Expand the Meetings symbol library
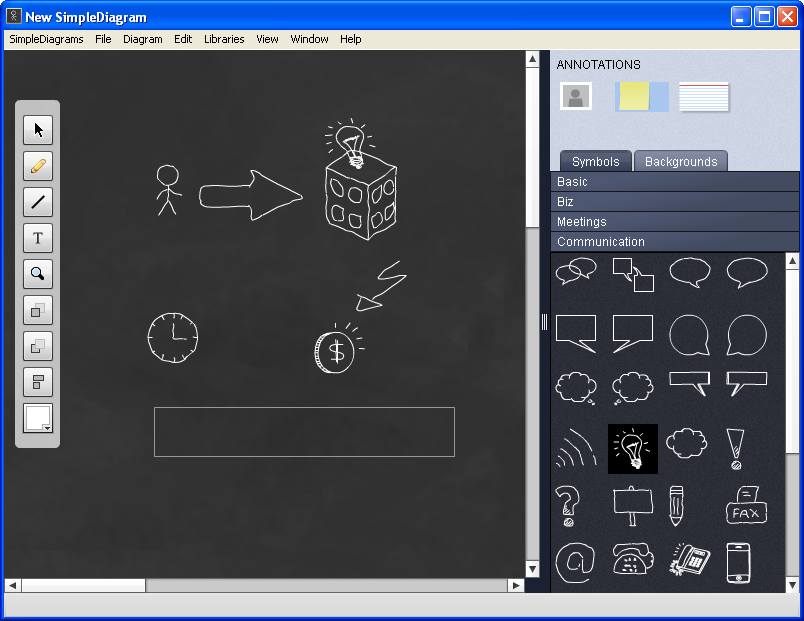 675,222
